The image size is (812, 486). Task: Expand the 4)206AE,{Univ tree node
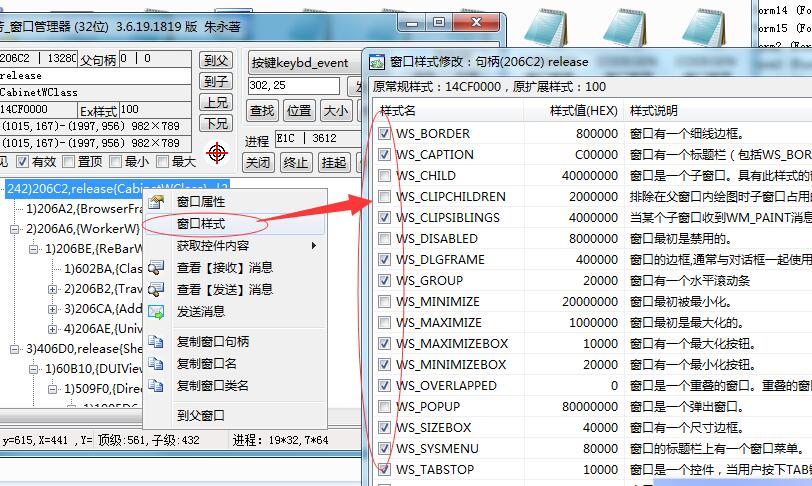tap(52, 329)
